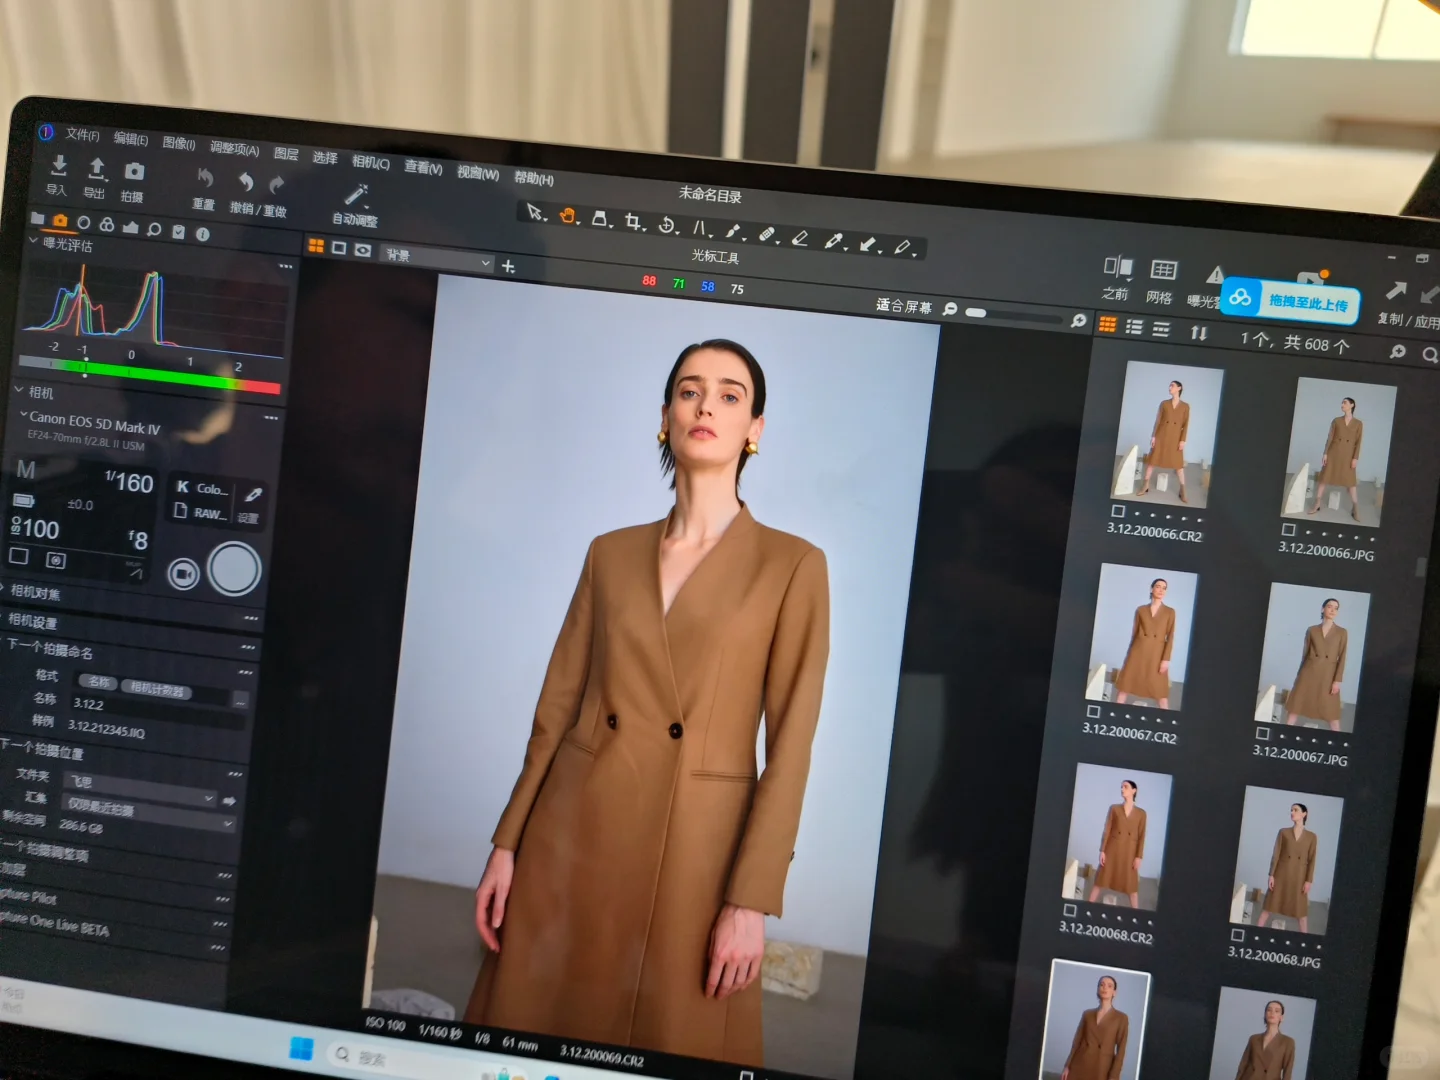
Task: Open the metadata info tool tab
Action: point(203,234)
